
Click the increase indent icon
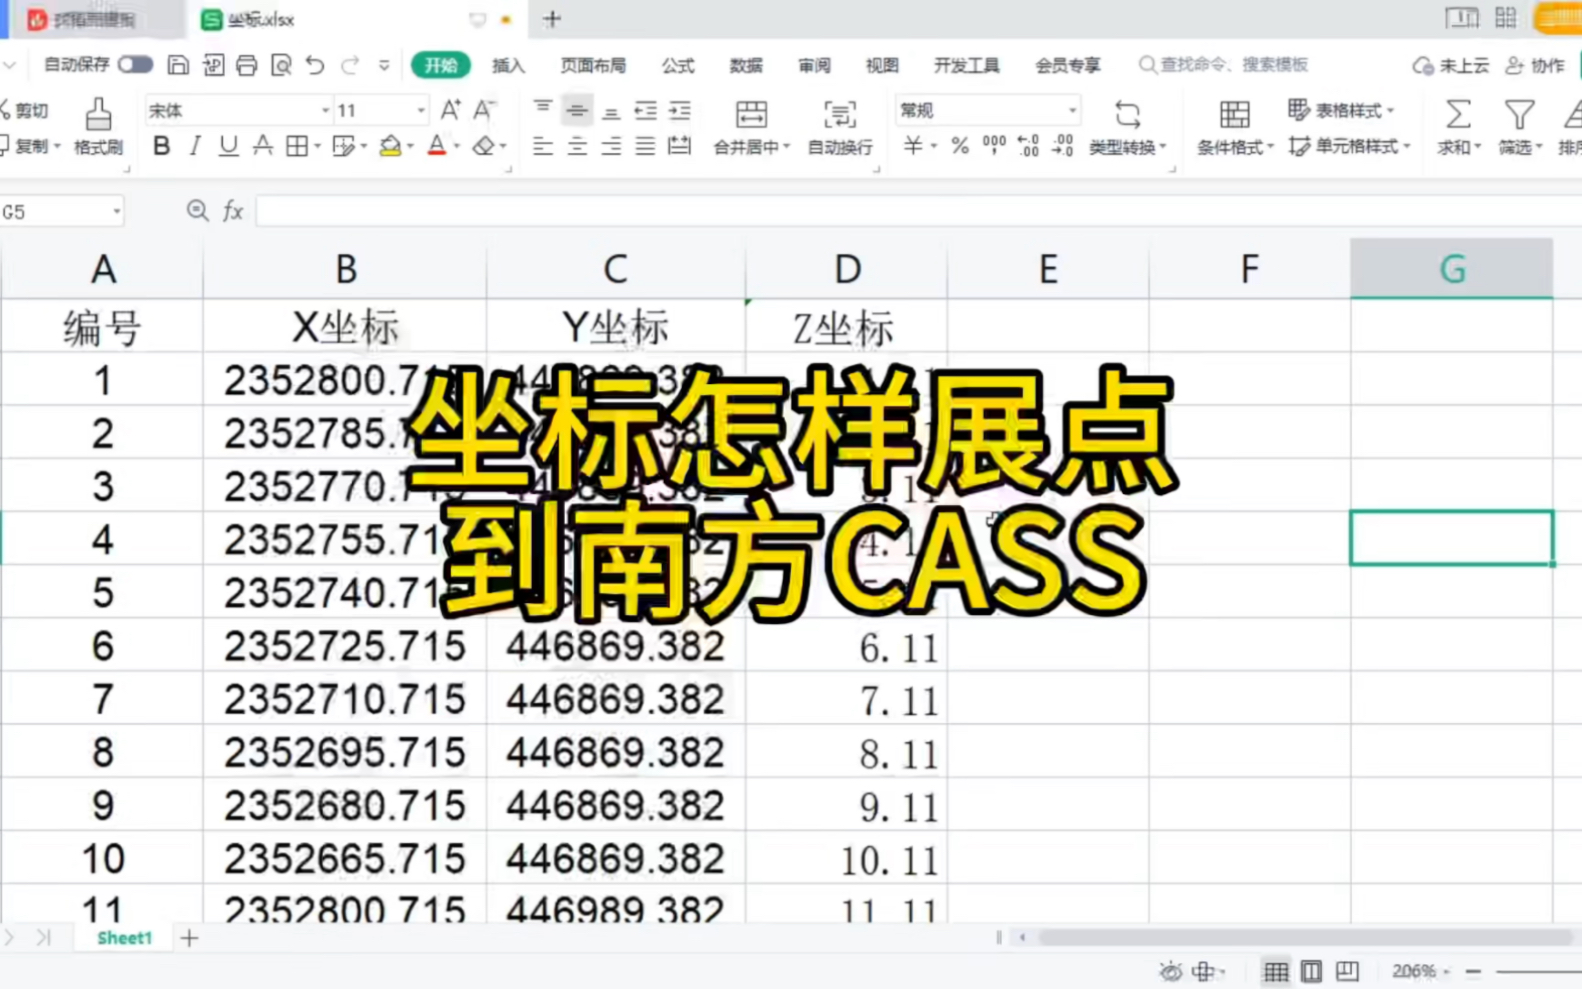[680, 110]
